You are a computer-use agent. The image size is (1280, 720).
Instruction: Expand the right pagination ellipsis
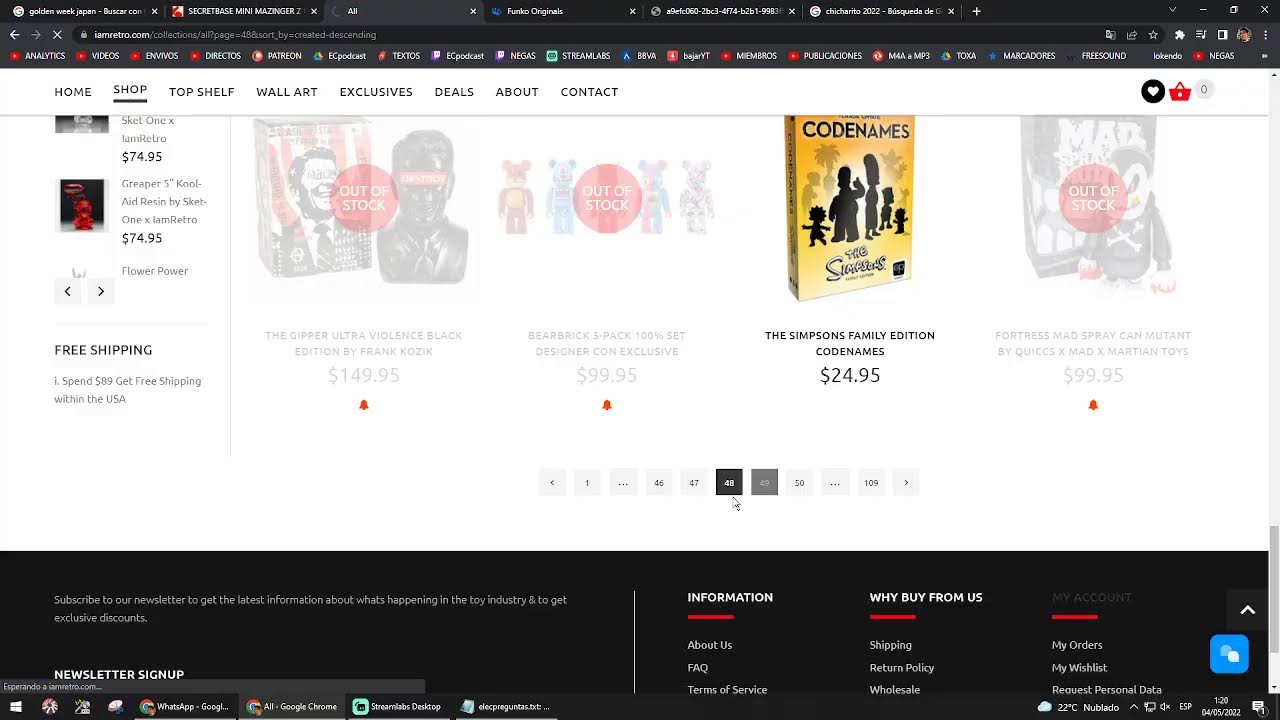[835, 483]
